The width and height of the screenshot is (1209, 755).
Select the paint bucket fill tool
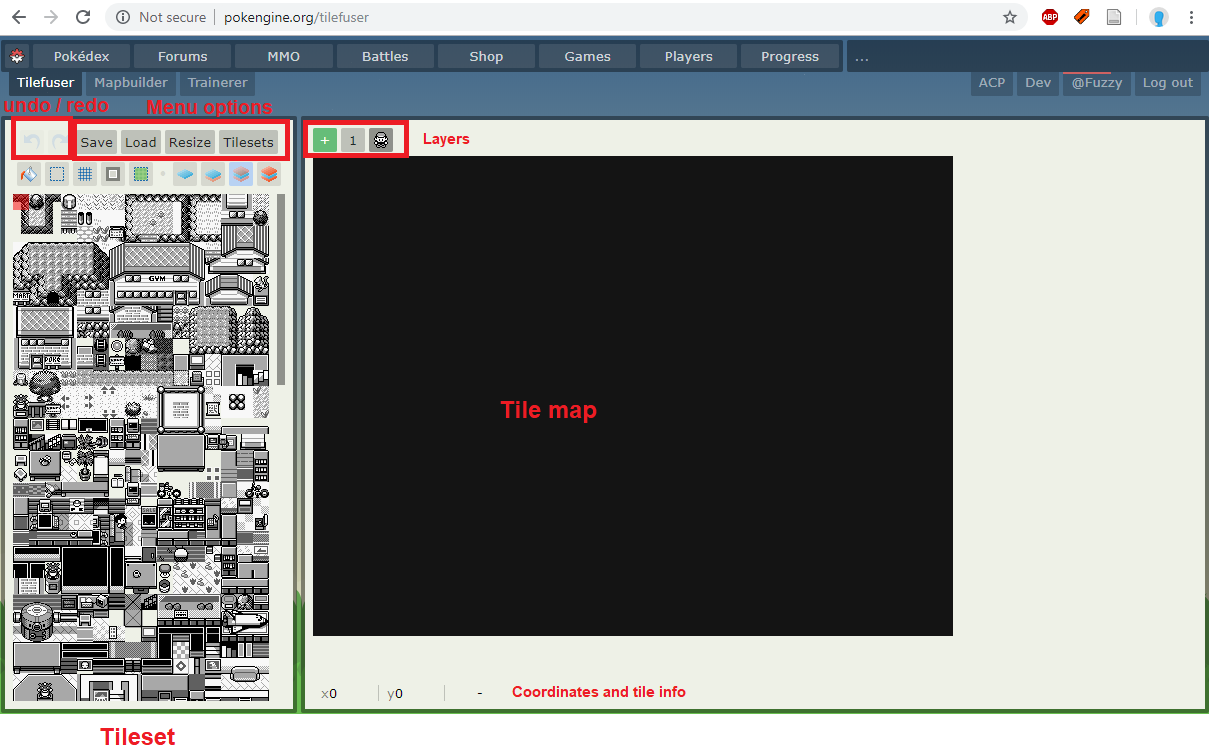tap(29, 174)
